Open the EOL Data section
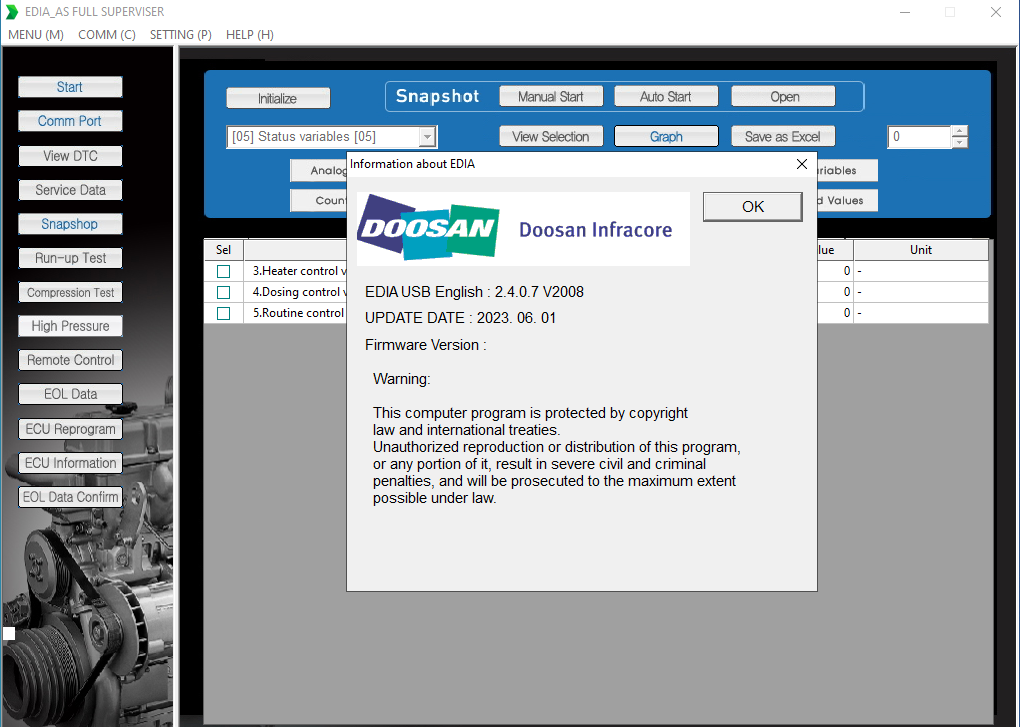 click(70, 394)
